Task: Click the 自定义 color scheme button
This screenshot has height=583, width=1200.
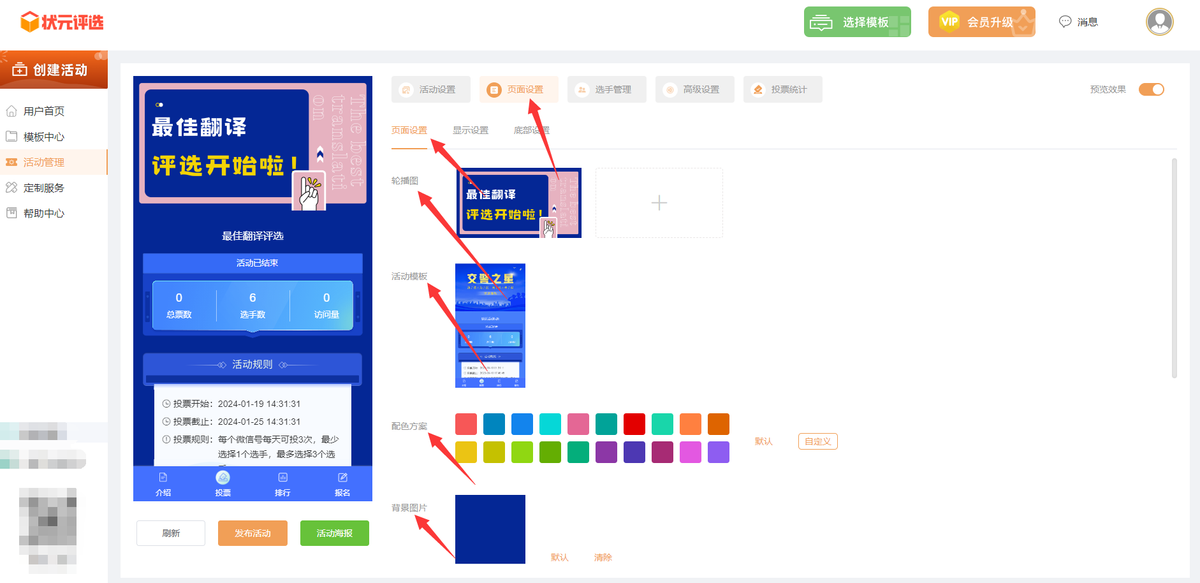Action: (817, 441)
